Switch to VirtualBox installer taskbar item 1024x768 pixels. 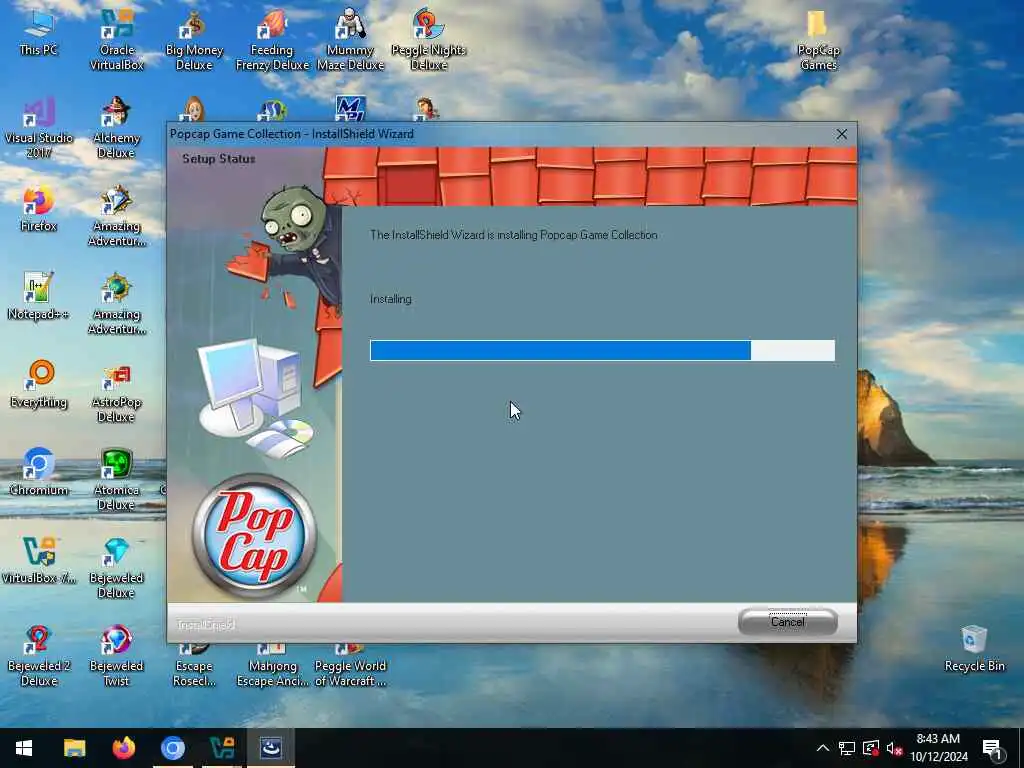pyautogui.click(x=222, y=748)
